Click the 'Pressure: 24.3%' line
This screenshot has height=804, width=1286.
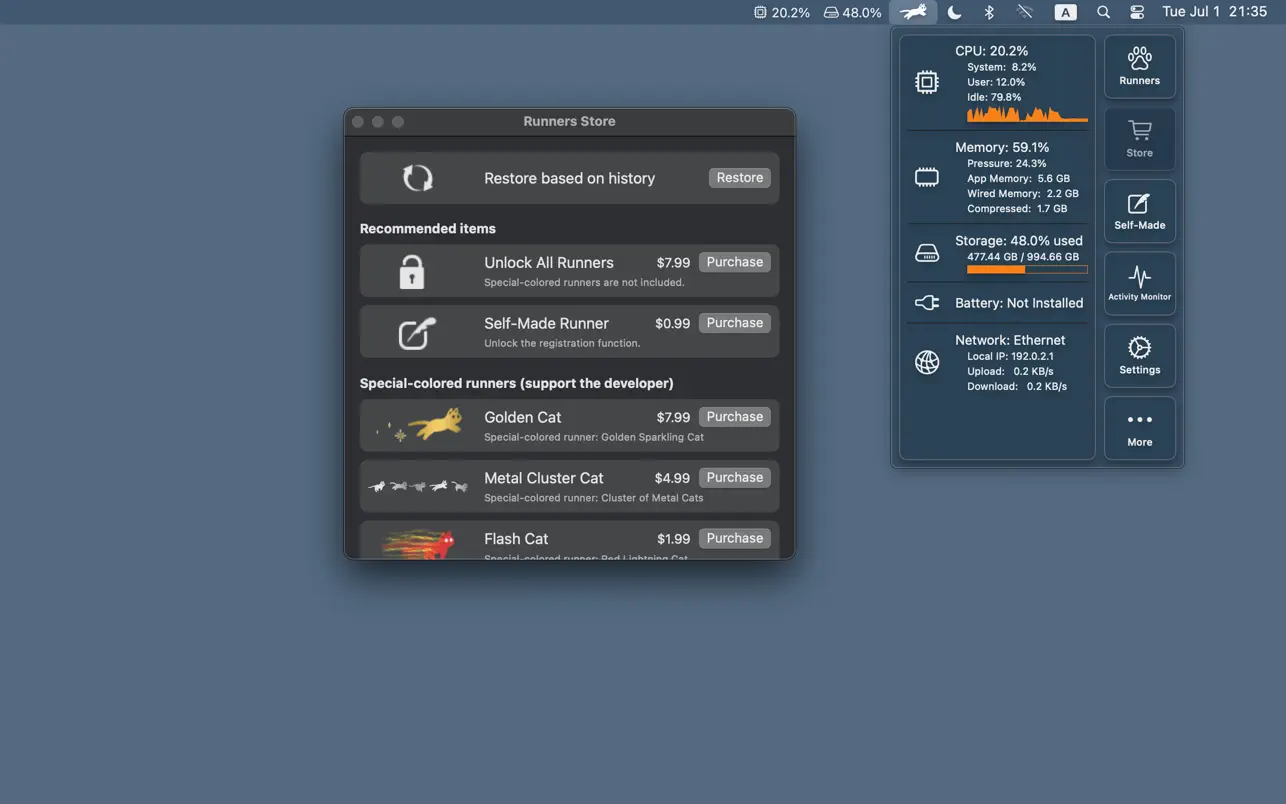point(1007,163)
